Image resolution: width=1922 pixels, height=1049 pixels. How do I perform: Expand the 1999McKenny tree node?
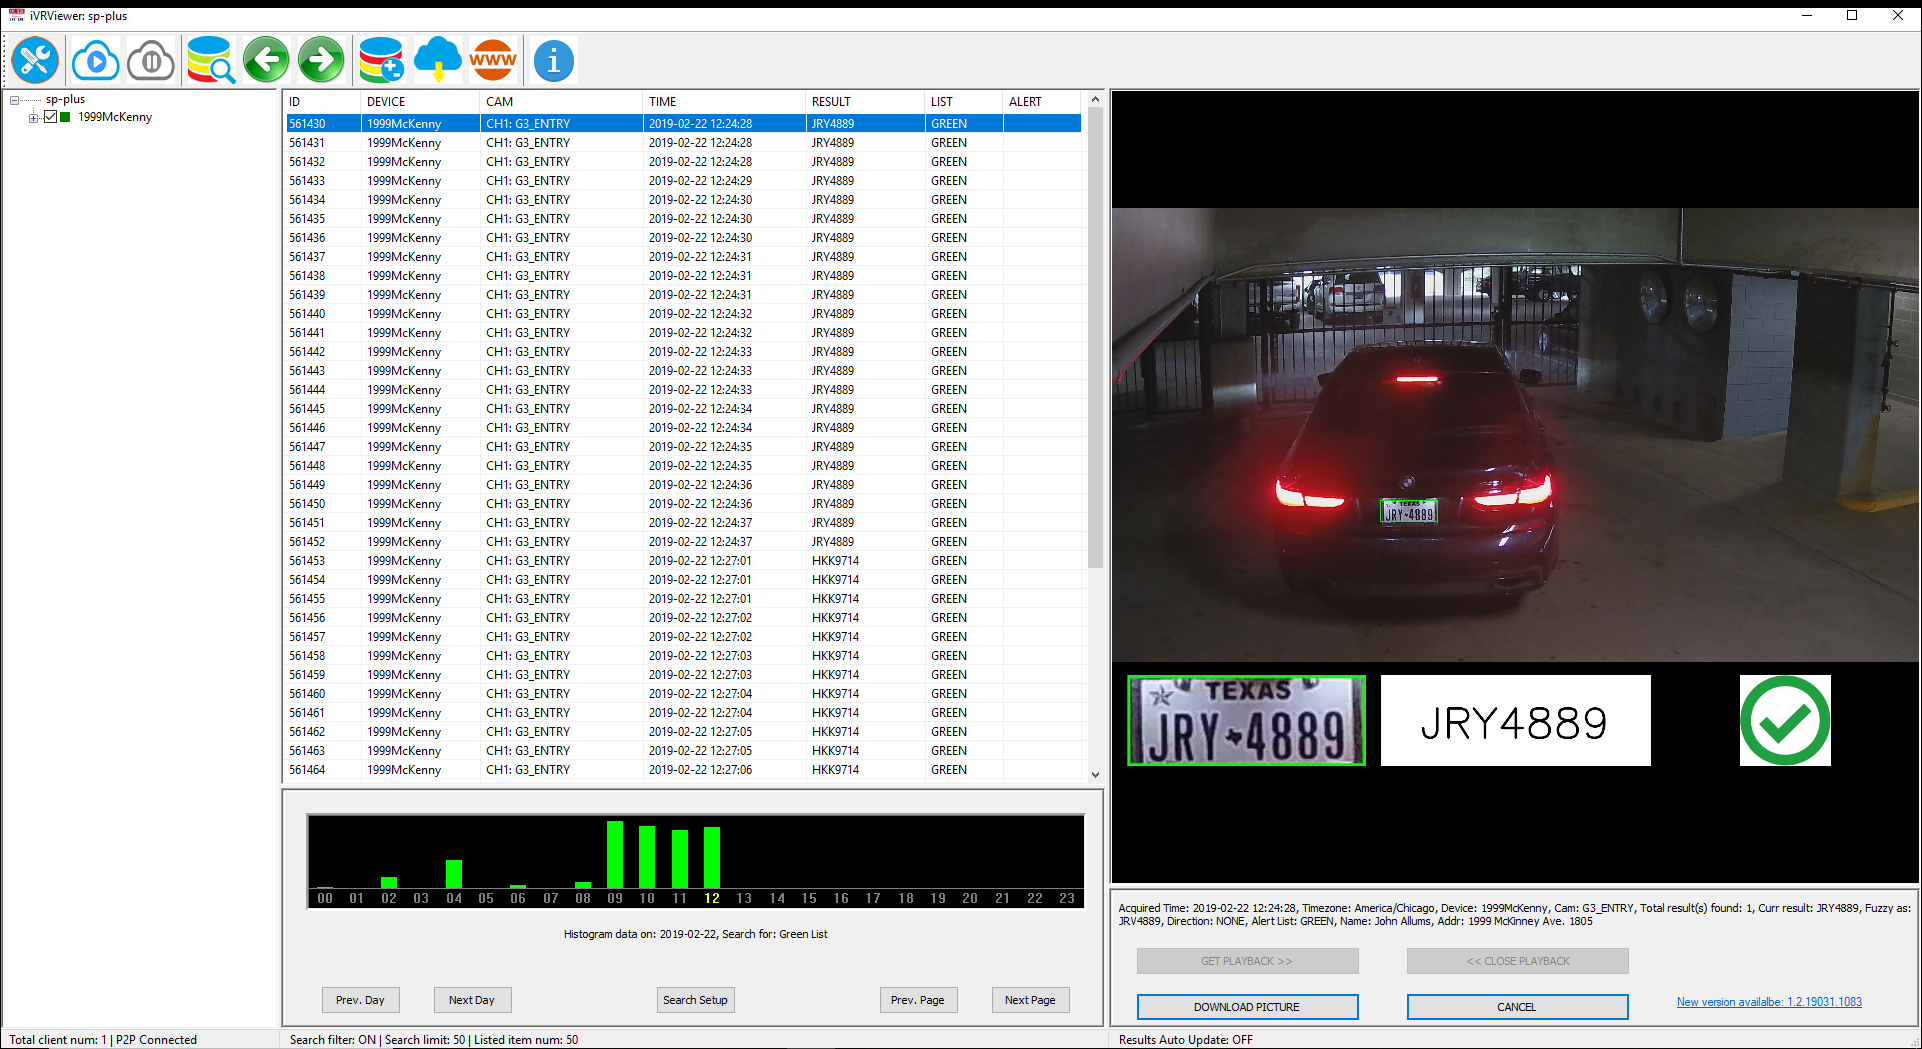(32, 117)
